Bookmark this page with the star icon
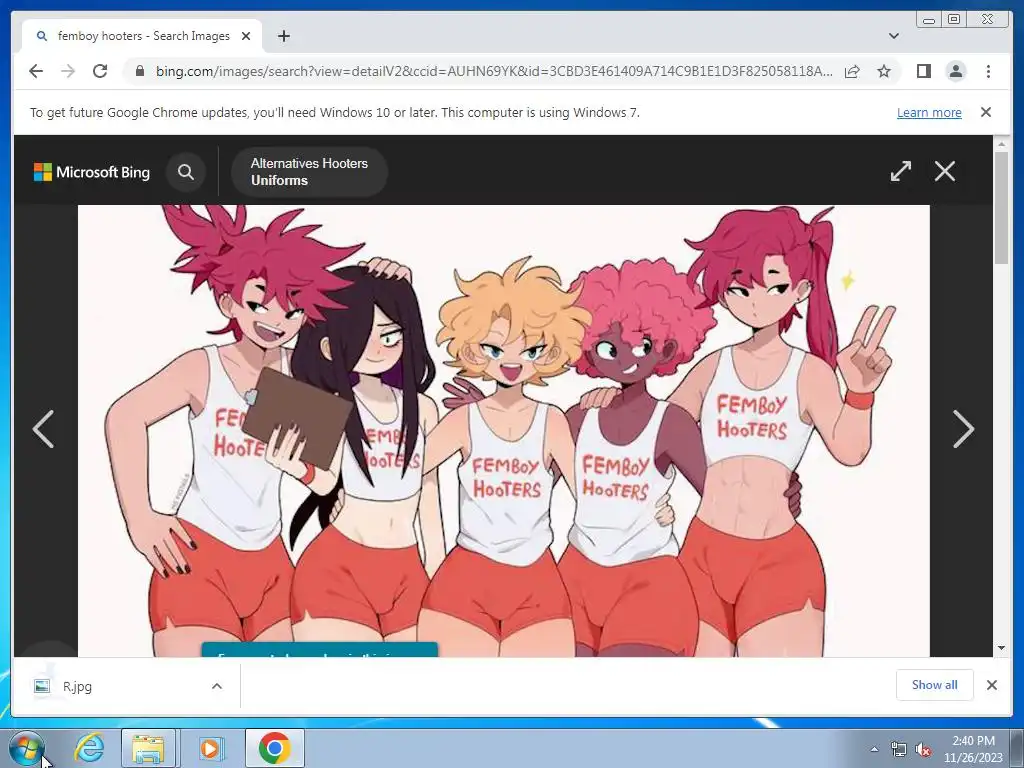 (x=884, y=71)
